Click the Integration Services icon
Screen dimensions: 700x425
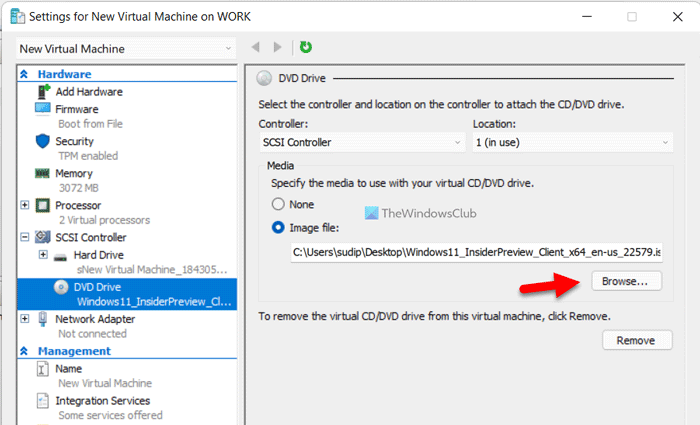click(42, 400)
